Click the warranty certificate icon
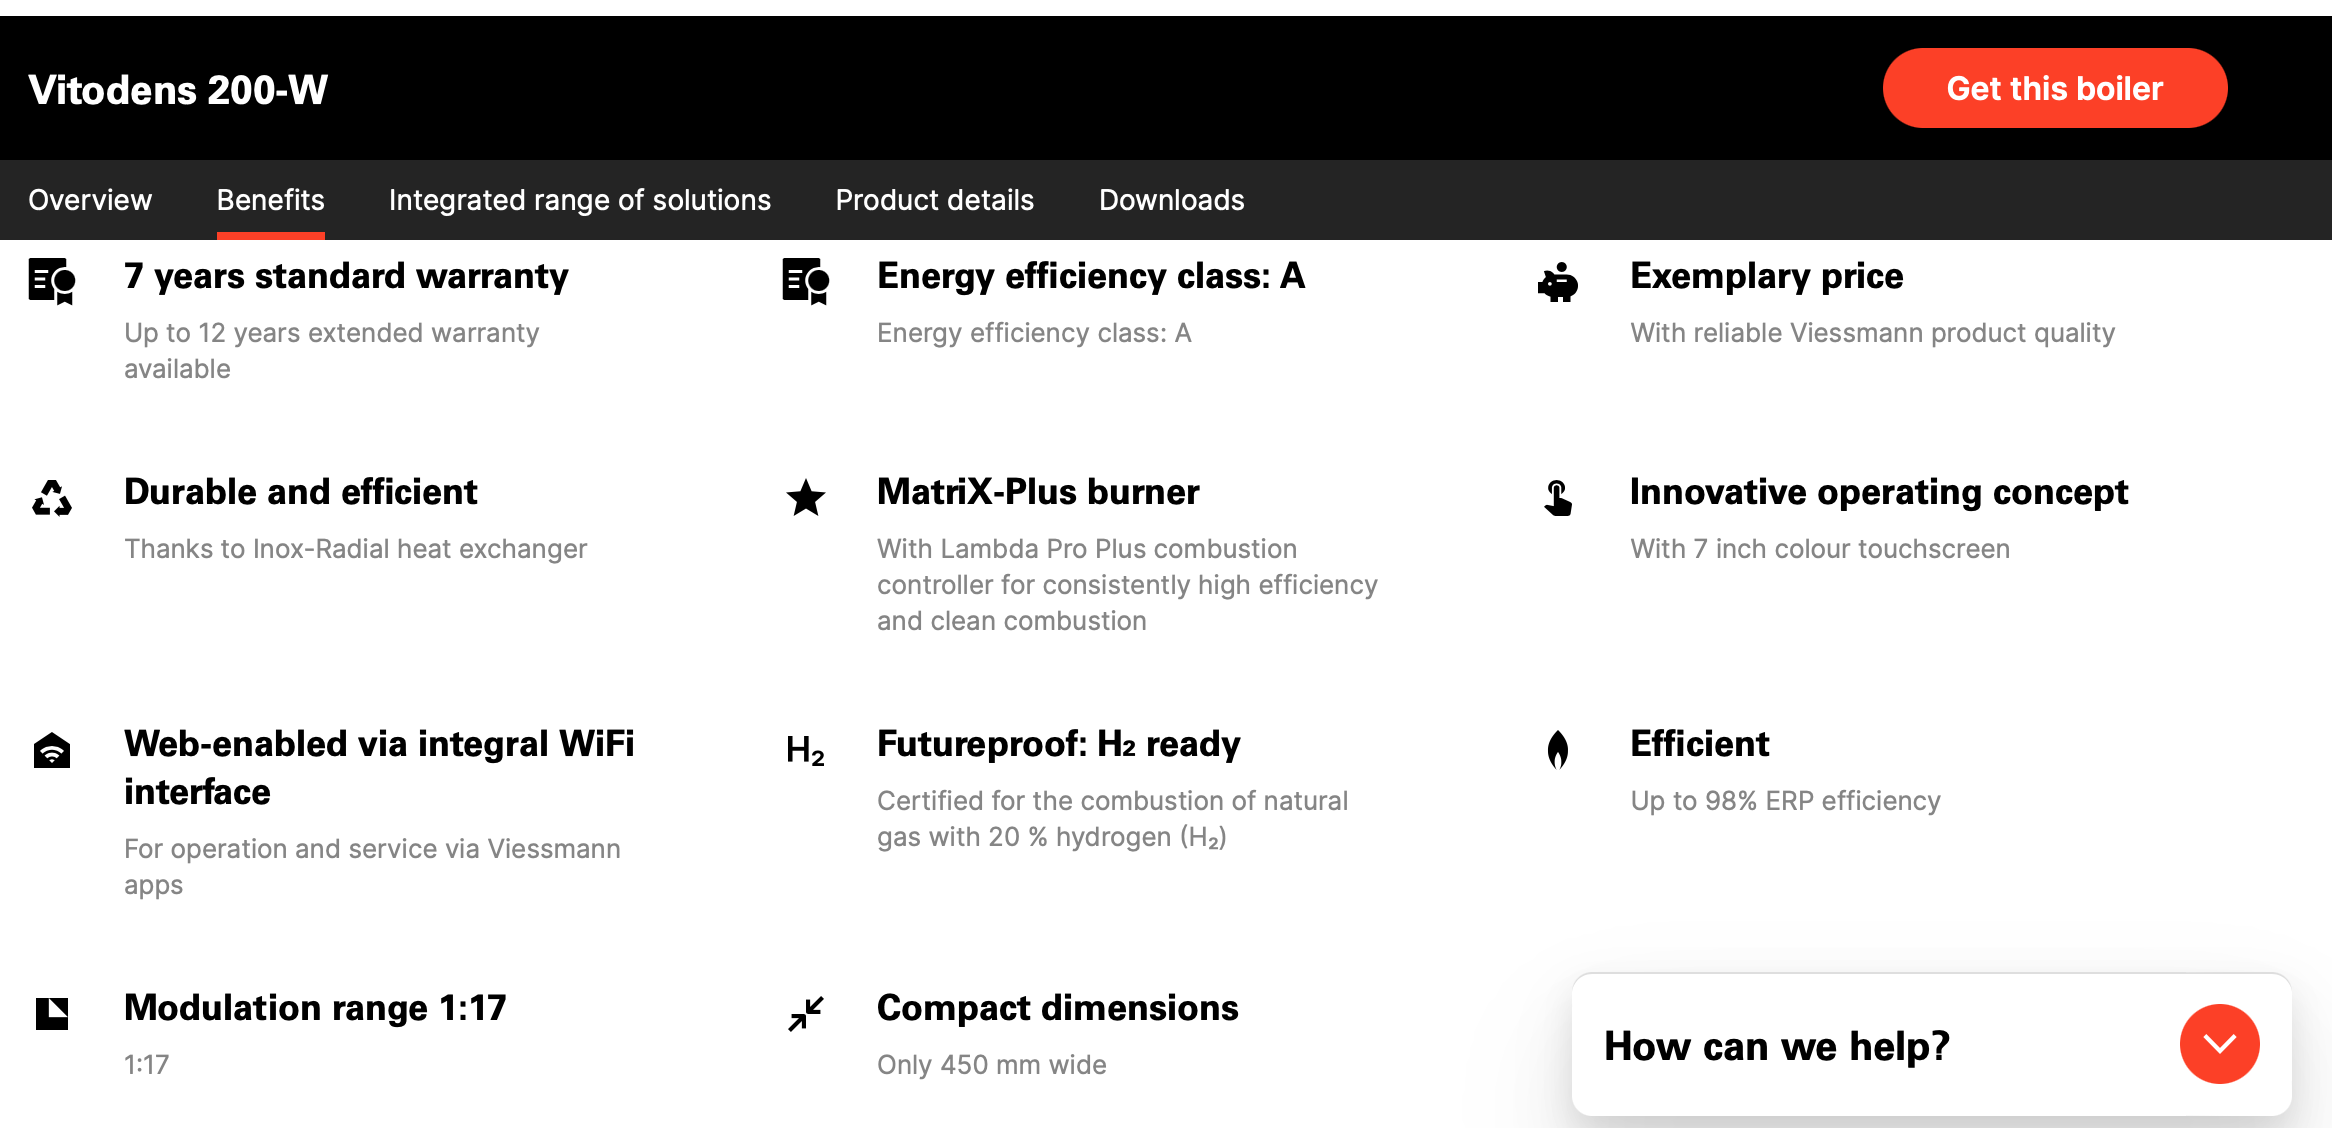 (52, 282)
